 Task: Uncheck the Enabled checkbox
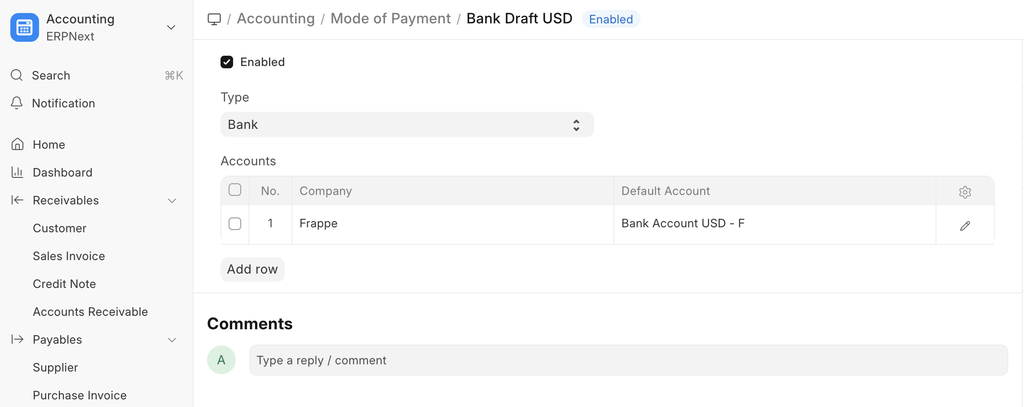(x=227, y=62)
